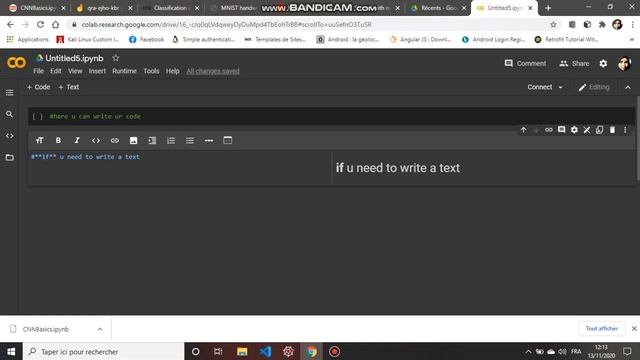The height and width of the screenshot is (360, 640).
Task: Toggle heading format in text cell toolbar
Action: pyautogui.click(x=40, y=140)
